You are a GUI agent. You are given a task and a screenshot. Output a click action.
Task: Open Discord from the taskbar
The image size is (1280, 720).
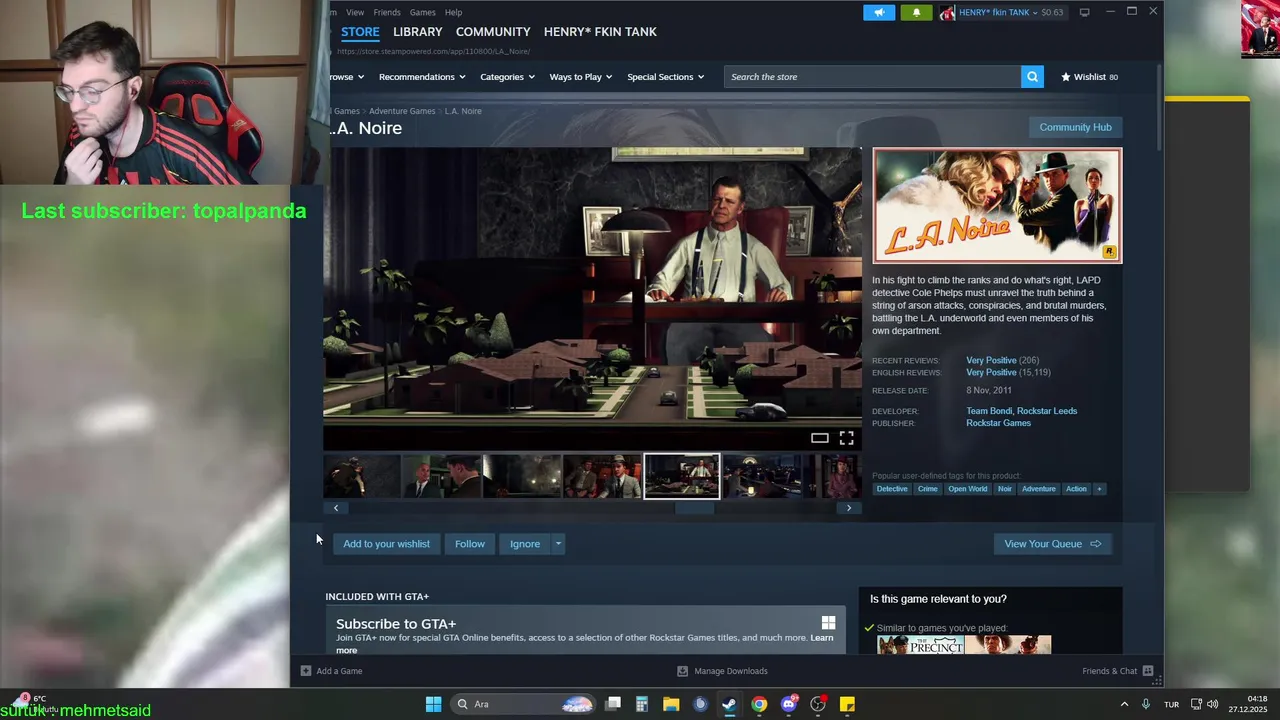click(x=789, y=704)
